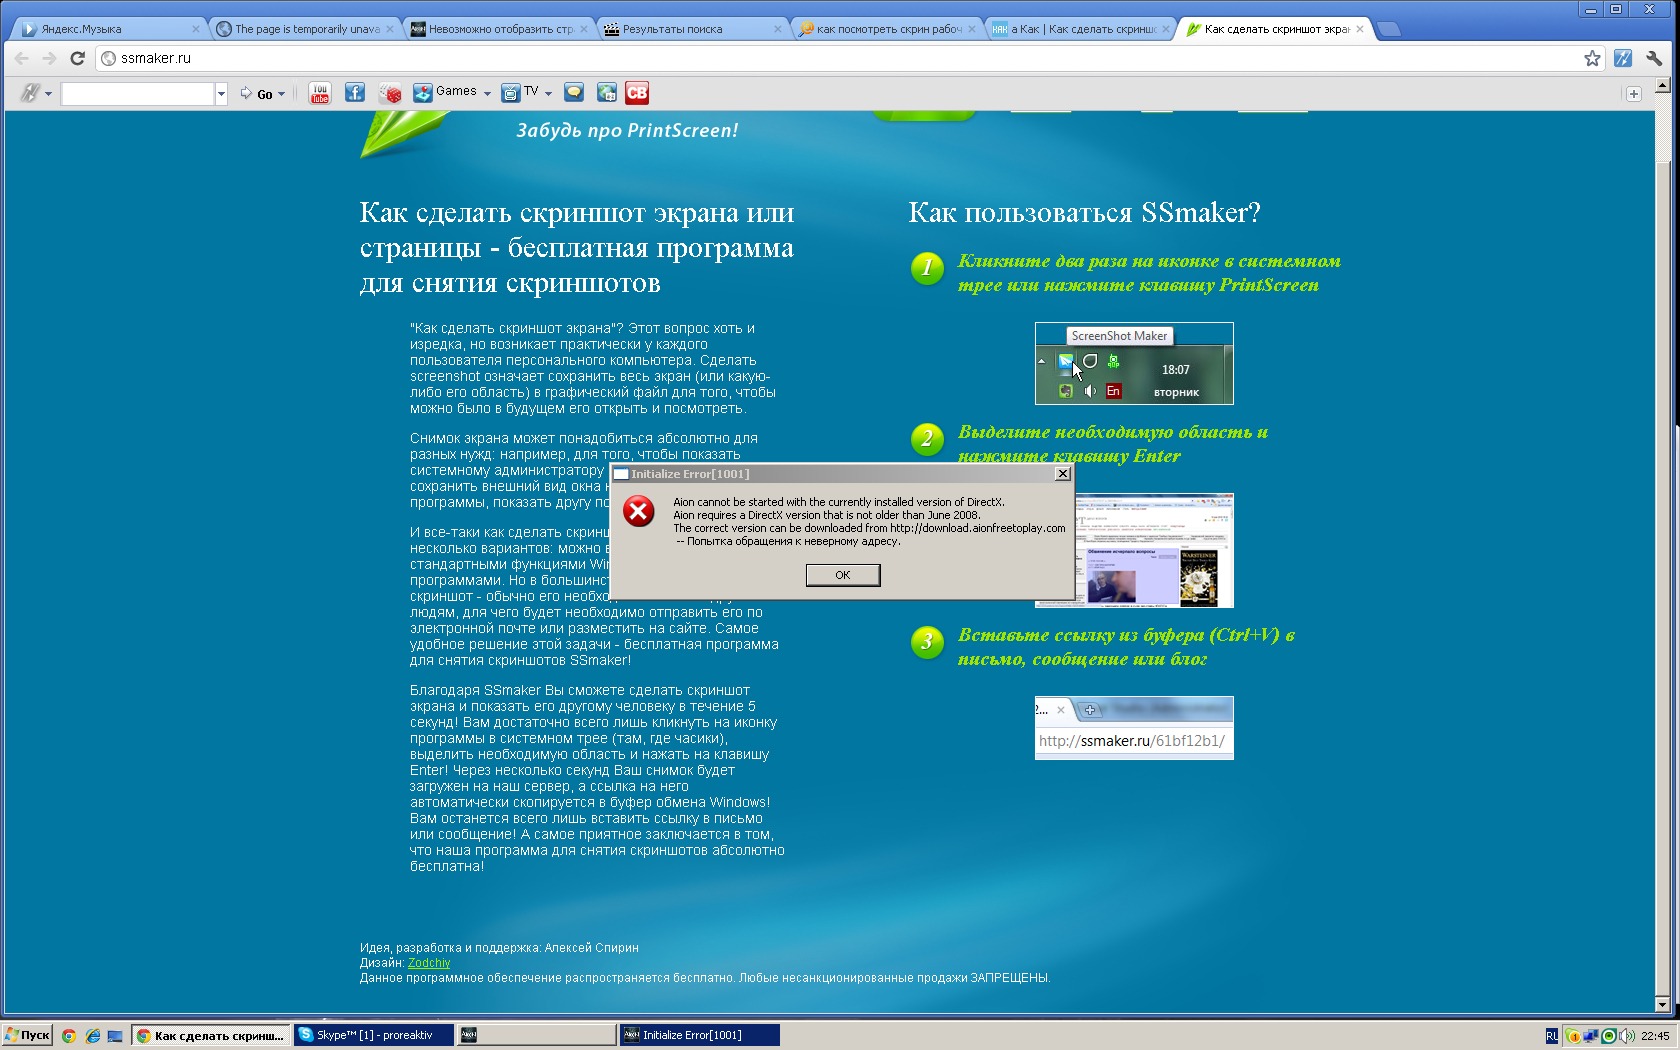The image size is (1680, 1050).
Task: Click the red CB toolbar icon
Action: coord(637,93)
